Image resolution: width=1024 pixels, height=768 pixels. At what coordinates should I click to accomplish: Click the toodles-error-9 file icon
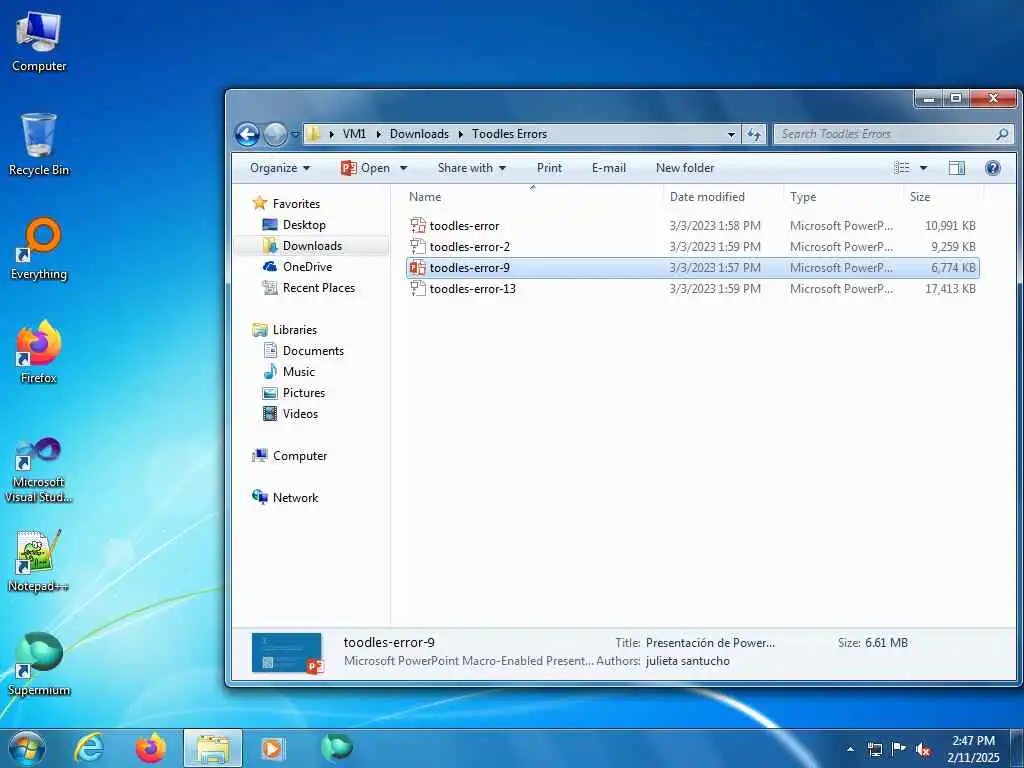417,268
